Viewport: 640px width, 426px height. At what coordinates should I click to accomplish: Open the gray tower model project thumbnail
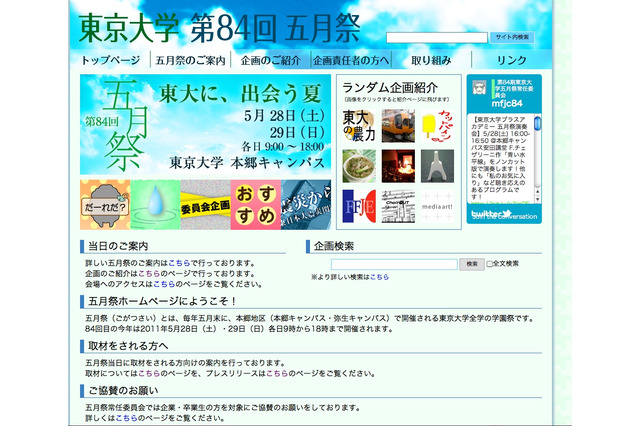pyautogui.click(x=437, y=166)
